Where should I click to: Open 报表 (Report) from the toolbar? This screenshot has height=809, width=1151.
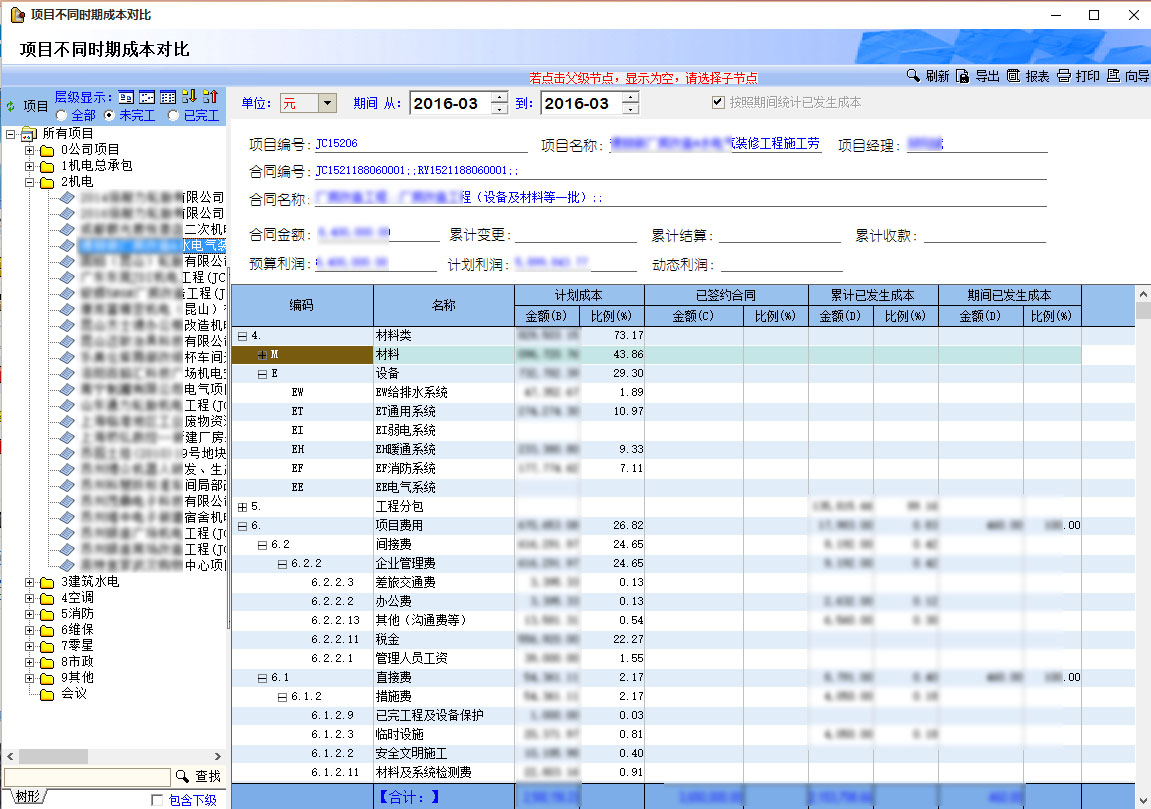pos(1013,76)
